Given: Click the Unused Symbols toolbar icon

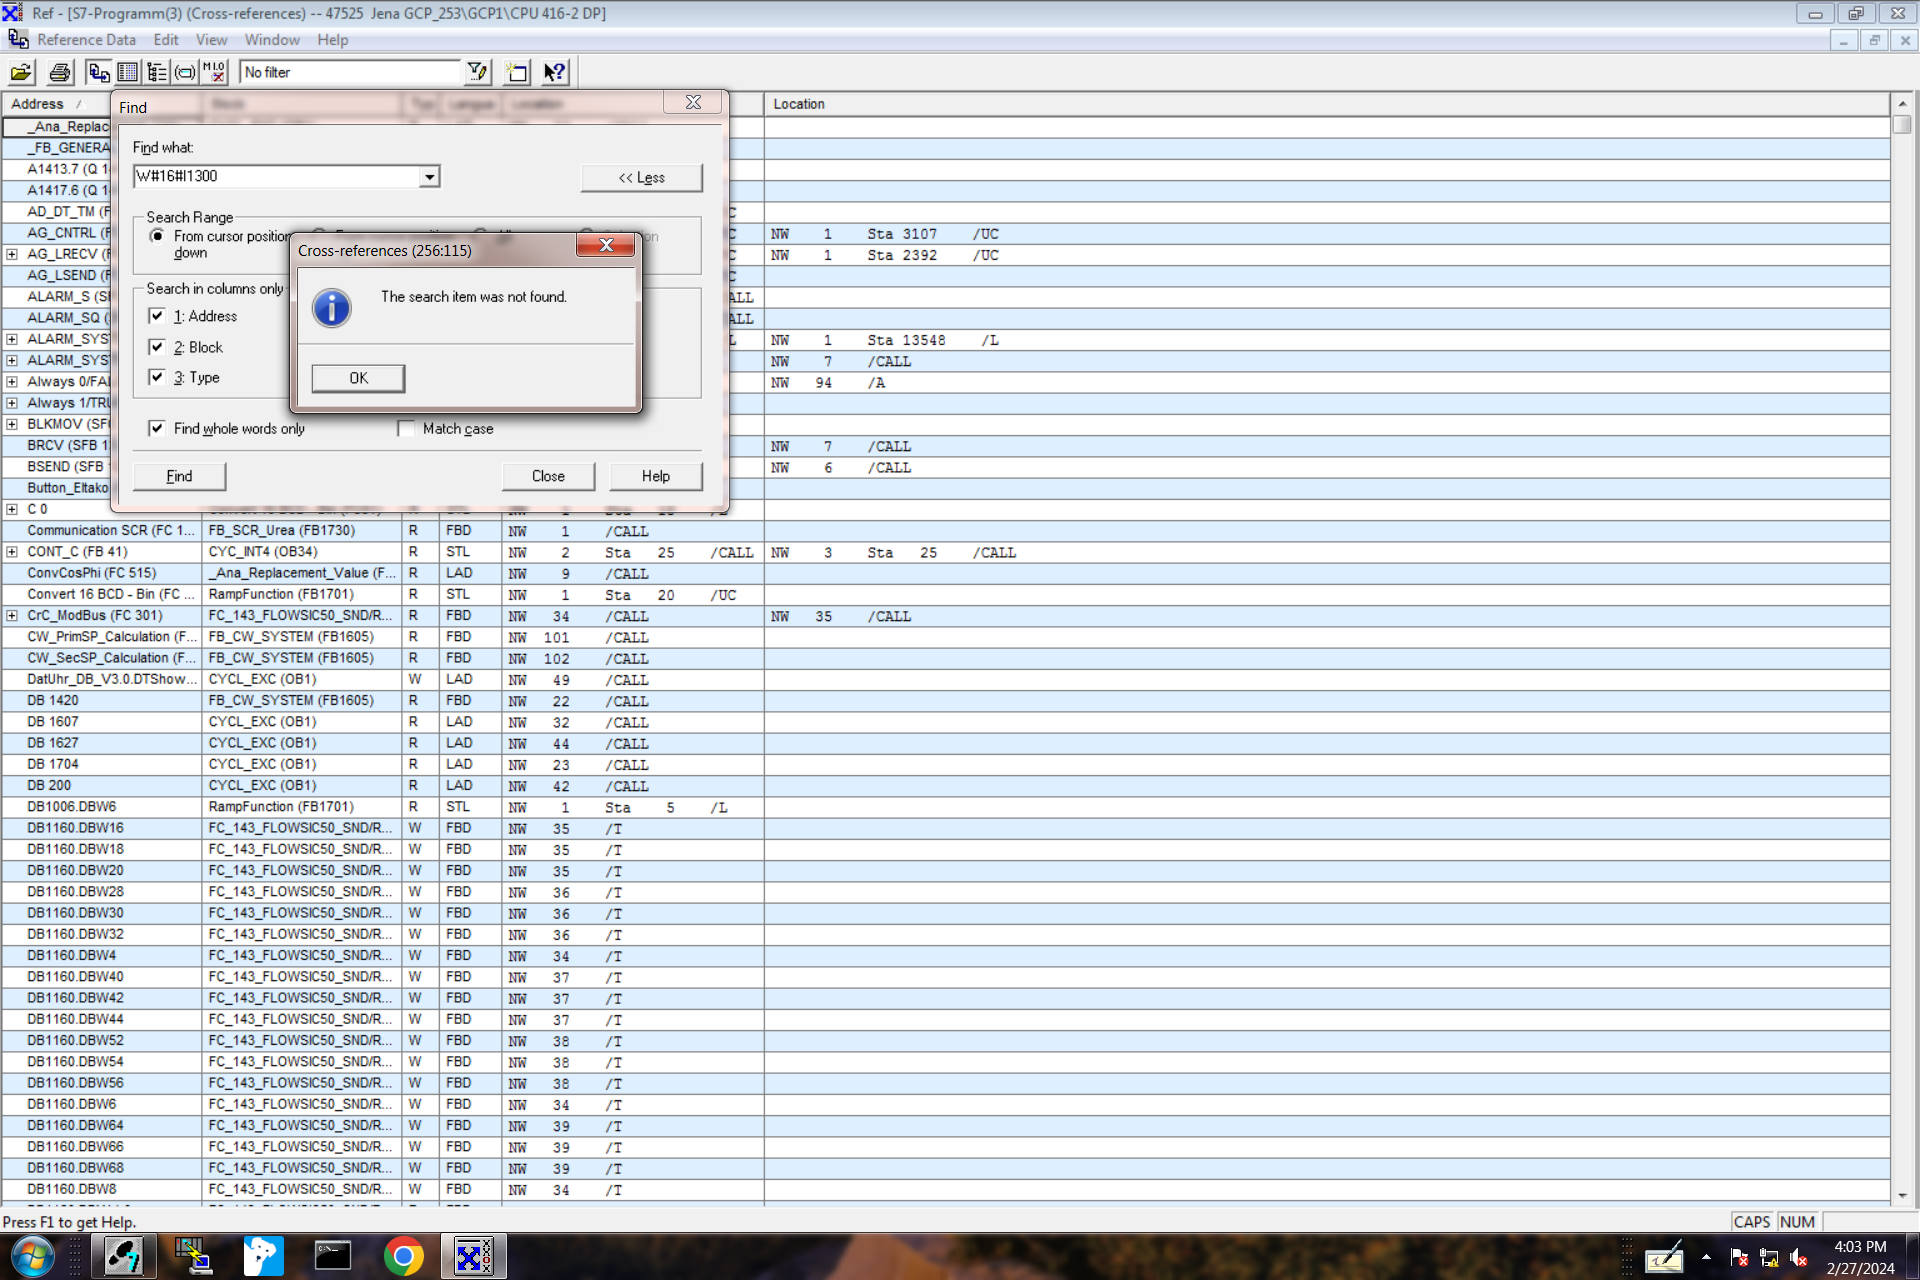Looking at the screenshot, I should tap(185, 72).
